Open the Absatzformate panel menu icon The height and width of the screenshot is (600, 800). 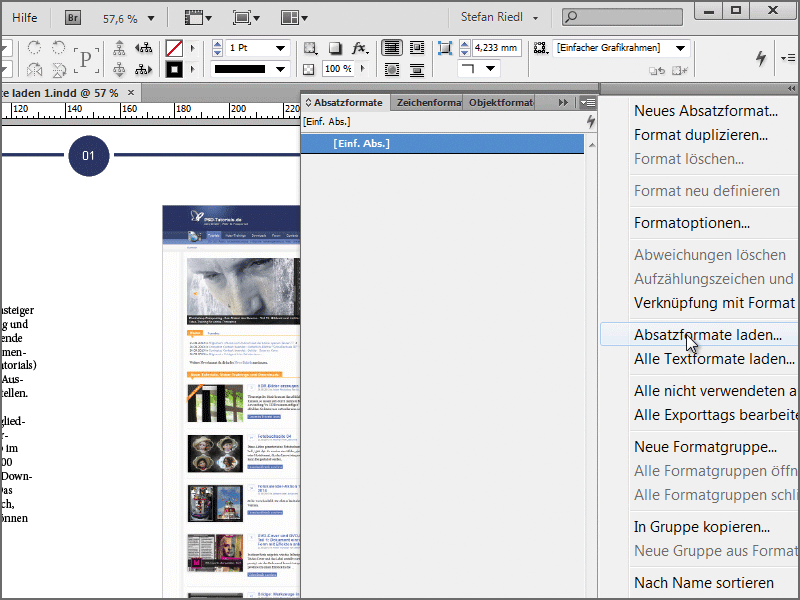point(588,103)
